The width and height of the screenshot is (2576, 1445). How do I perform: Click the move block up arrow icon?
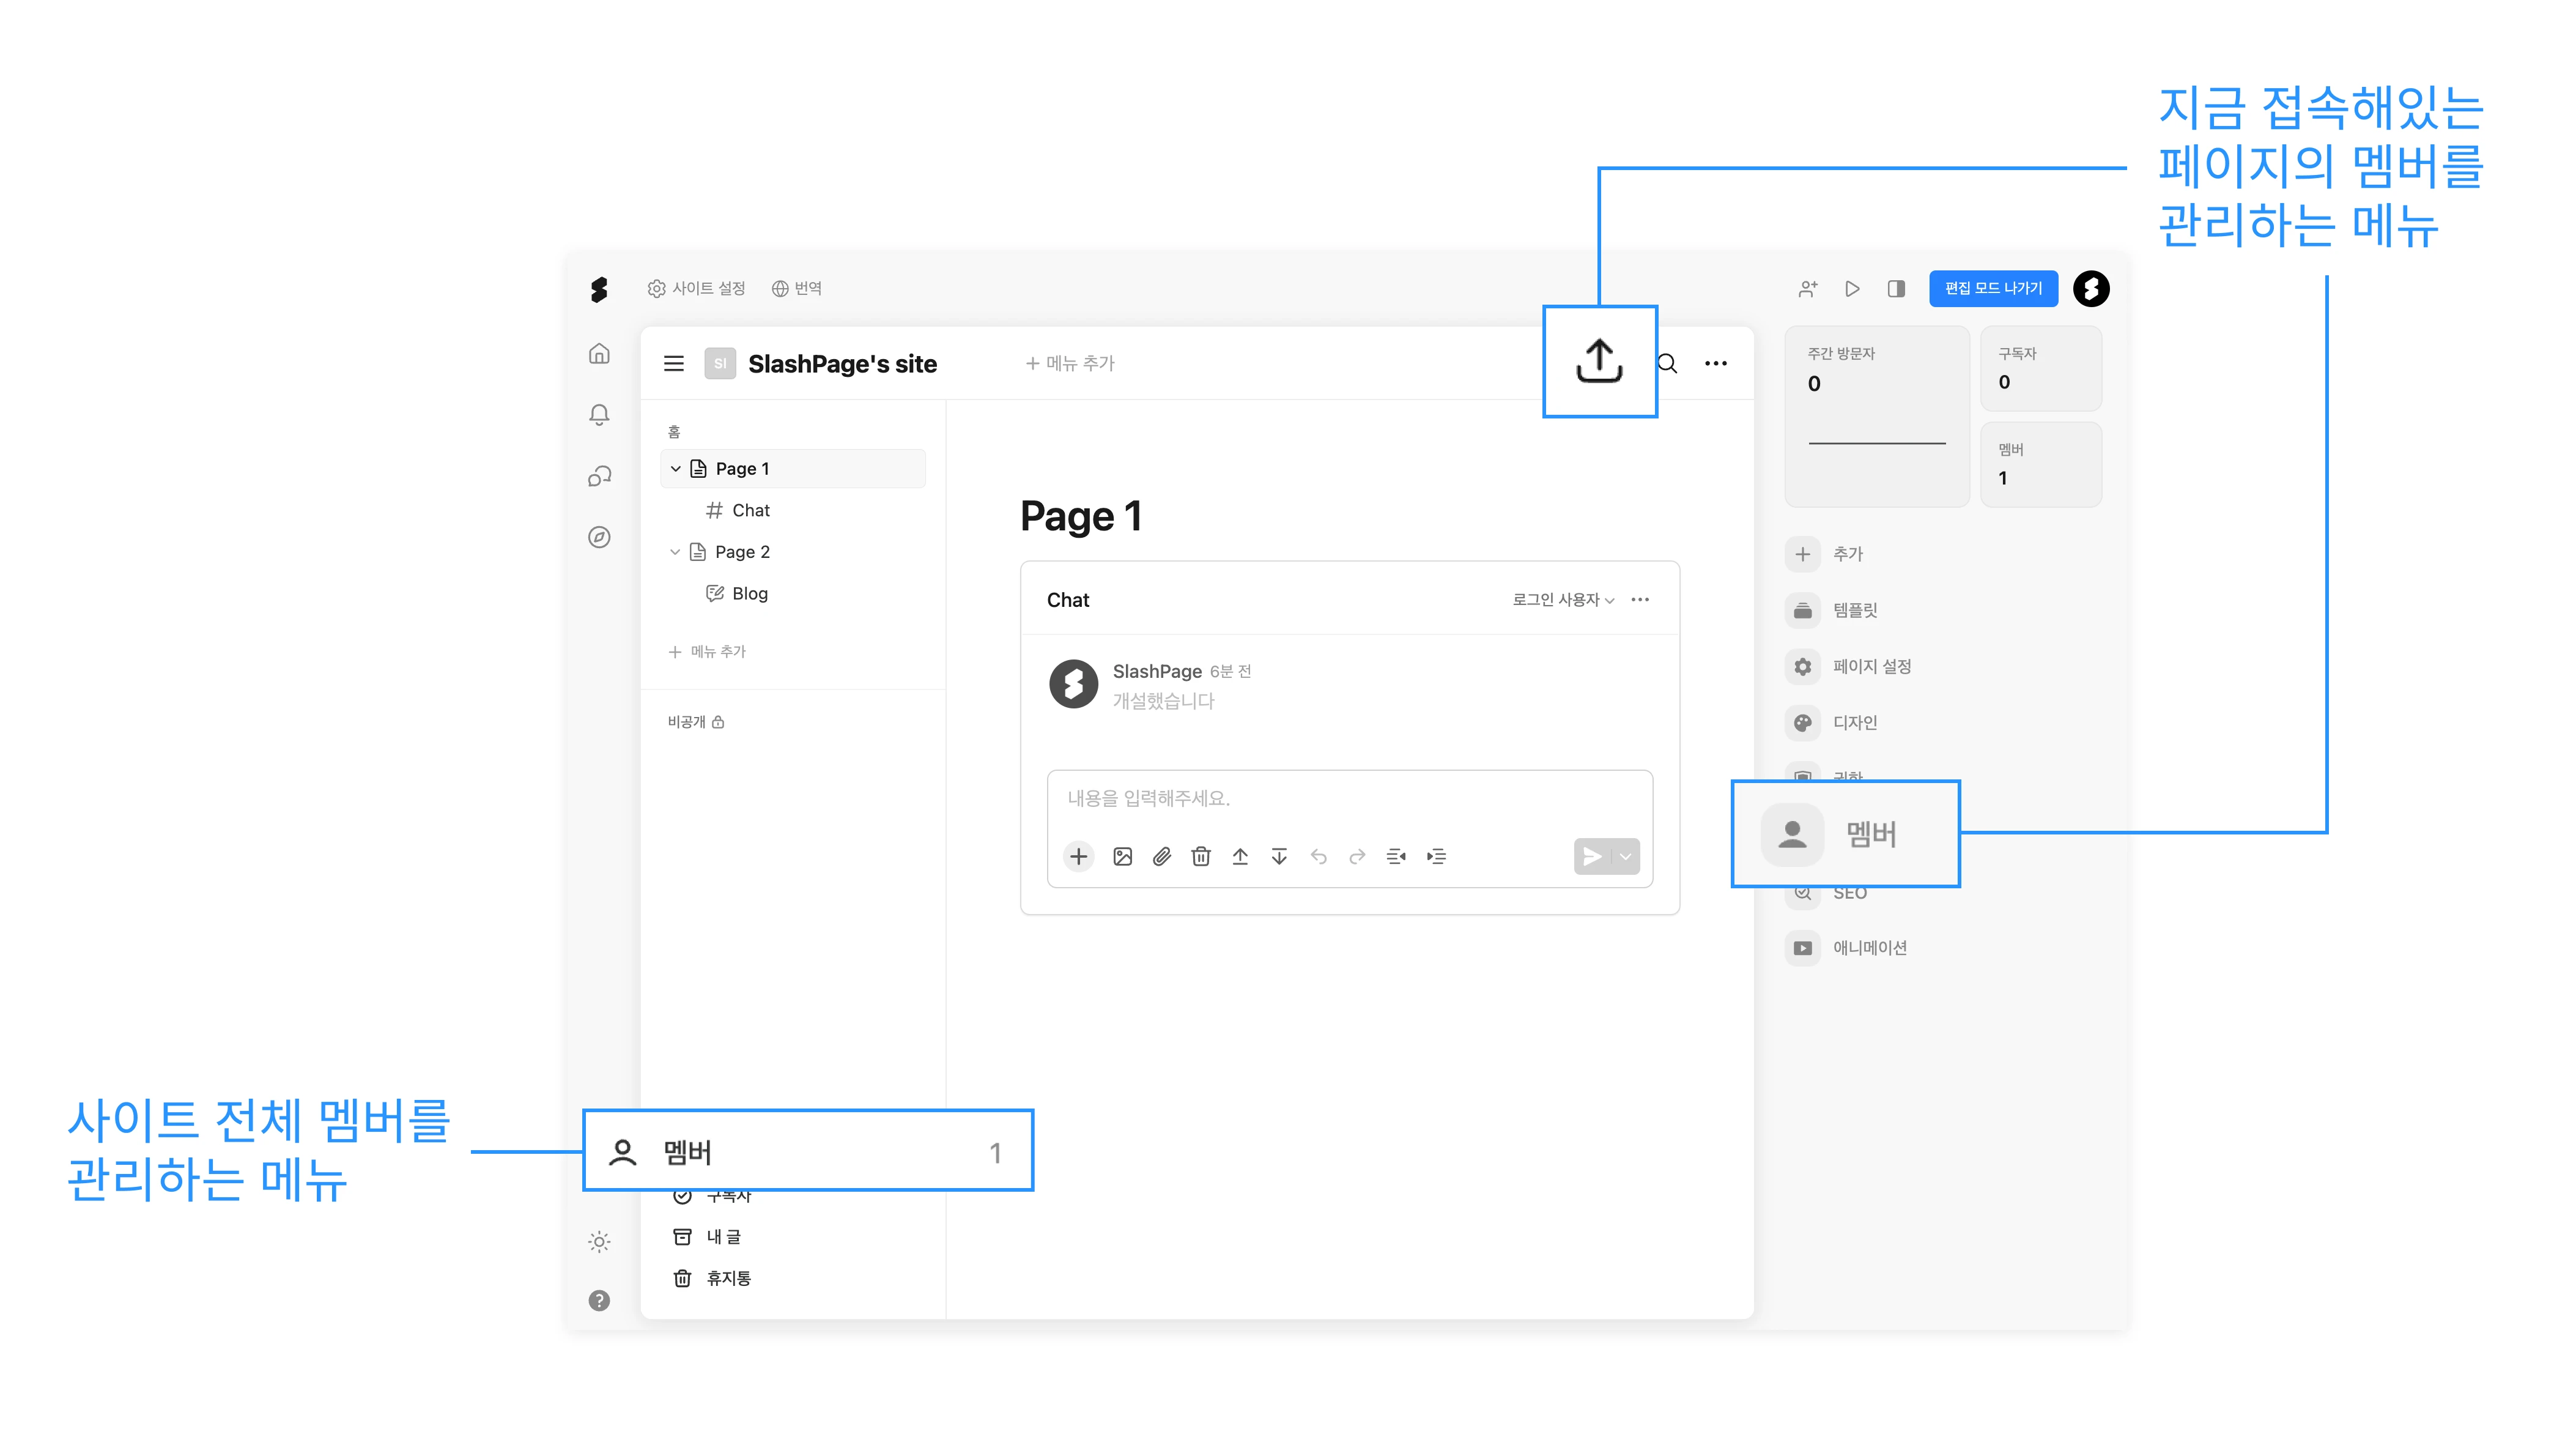[1240, 857]
